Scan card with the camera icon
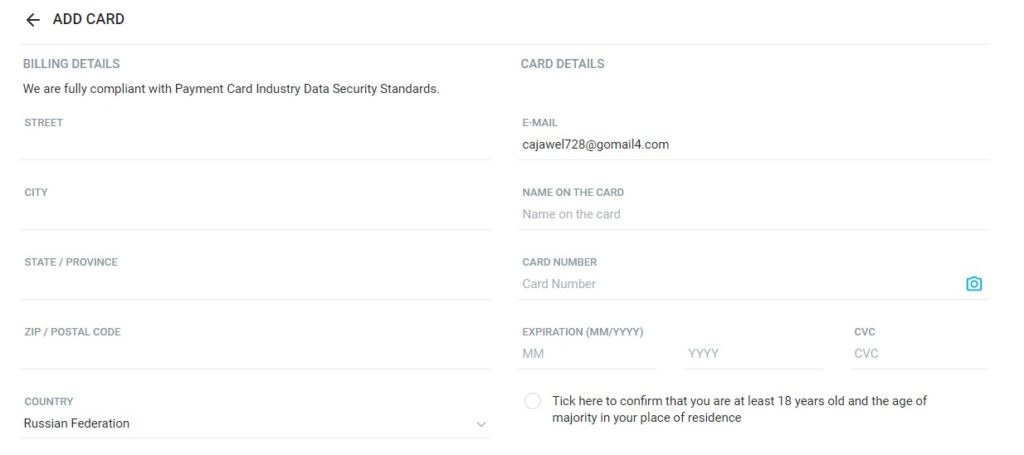The width and height of the screenshot is (1024, 455). point(974,283)
